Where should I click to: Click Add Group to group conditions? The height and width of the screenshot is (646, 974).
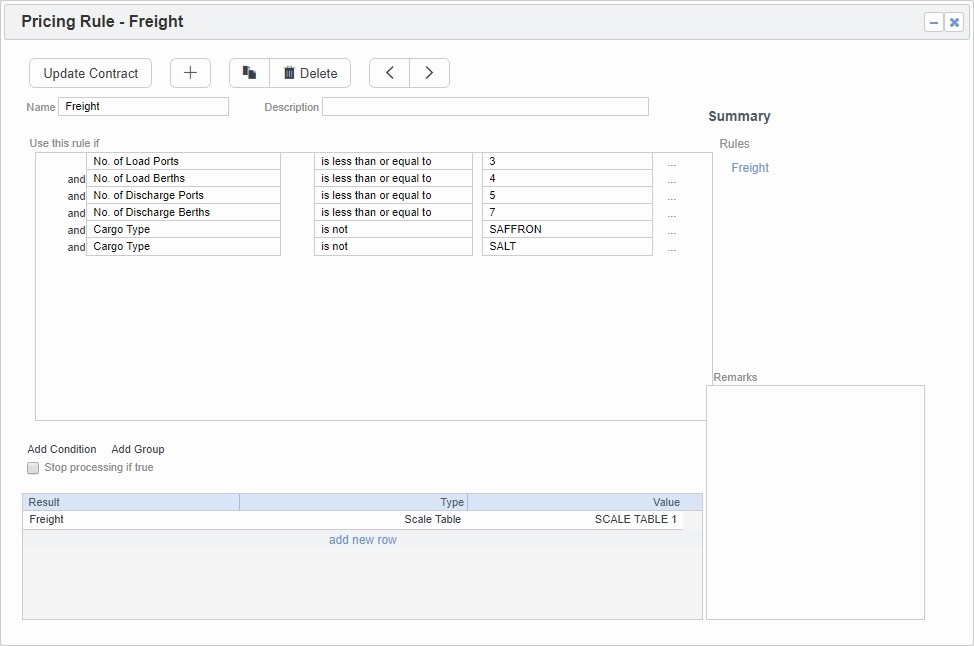pos(137,449)
